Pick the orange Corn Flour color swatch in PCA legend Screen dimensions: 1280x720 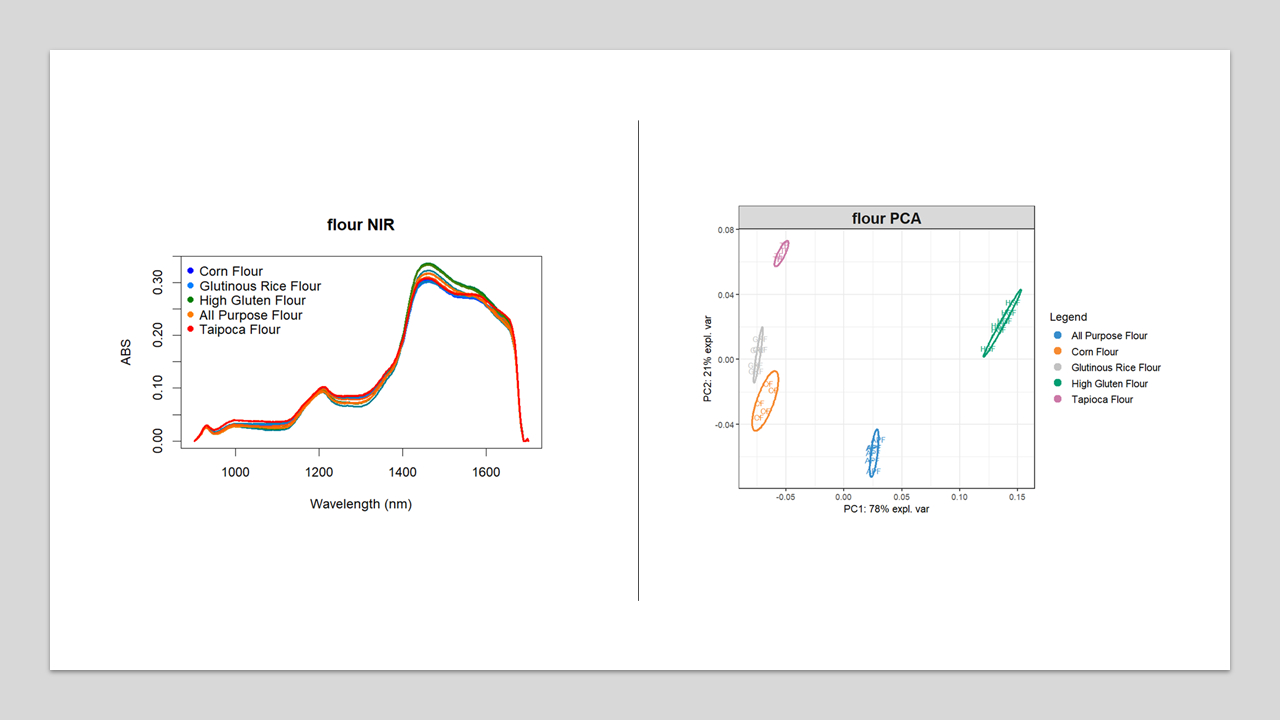1057,351
